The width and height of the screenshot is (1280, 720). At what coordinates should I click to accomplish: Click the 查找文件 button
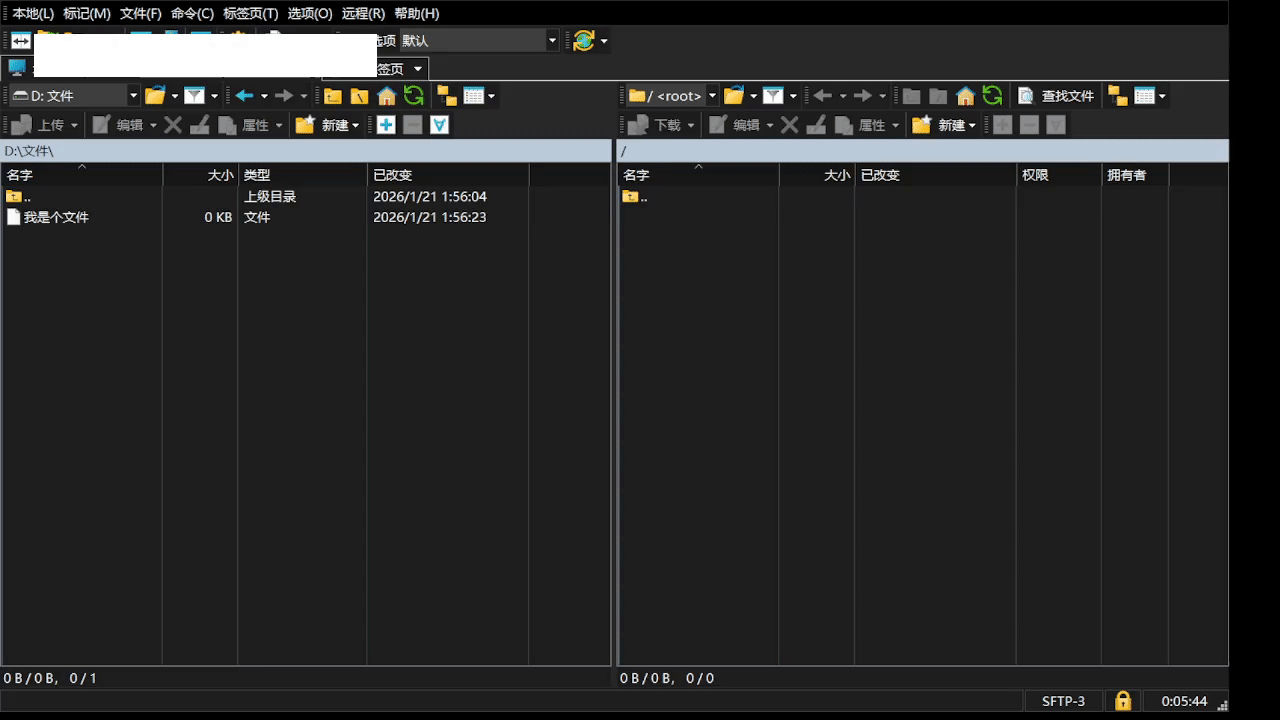tap(1056, 96)
